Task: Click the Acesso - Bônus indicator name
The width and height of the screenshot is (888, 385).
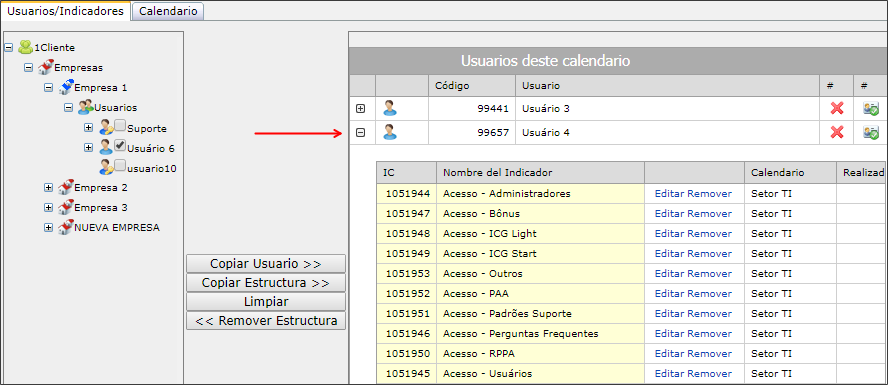Action: pyautogui.click(x=481, y=213)
